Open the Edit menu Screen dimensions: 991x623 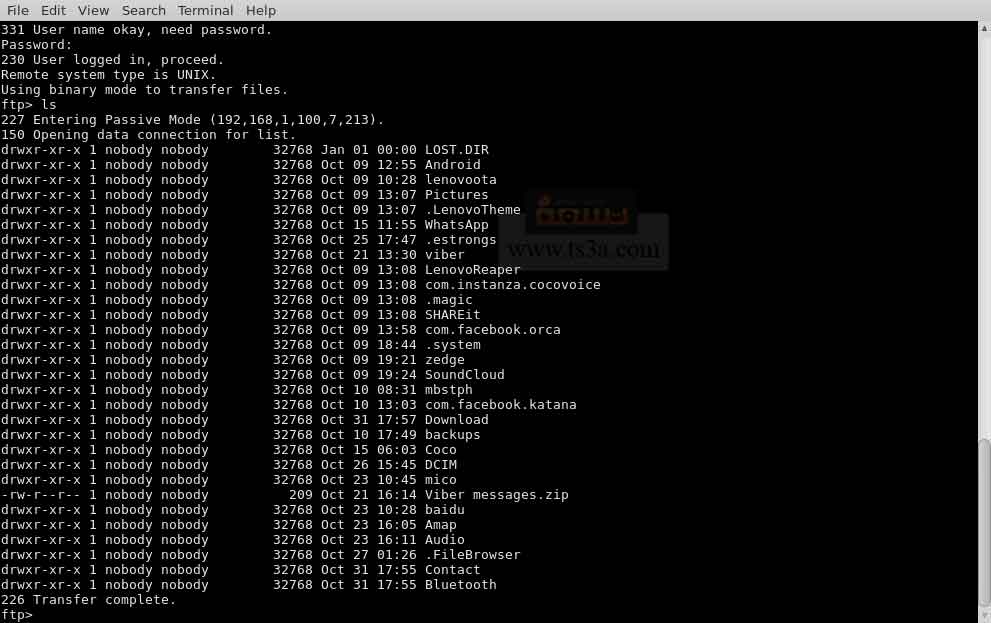pyautogui.click(x=53, y=11)
